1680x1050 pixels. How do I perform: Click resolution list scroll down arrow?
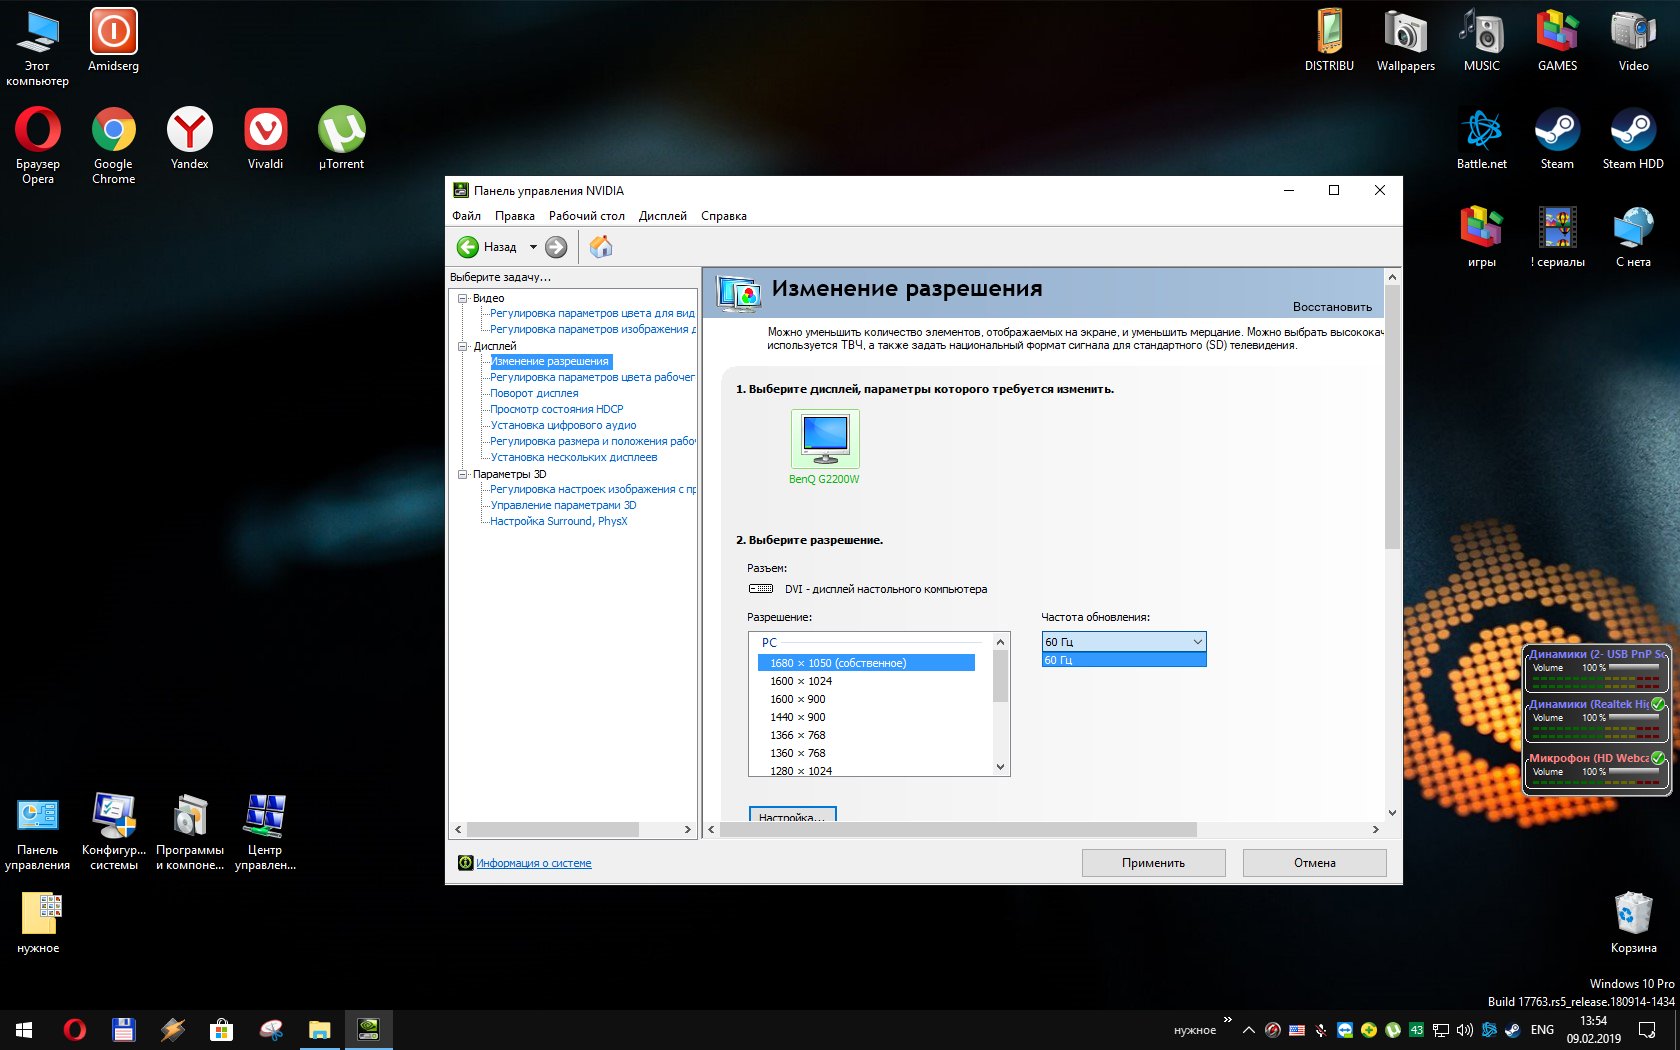click(x=1000, y=767)
